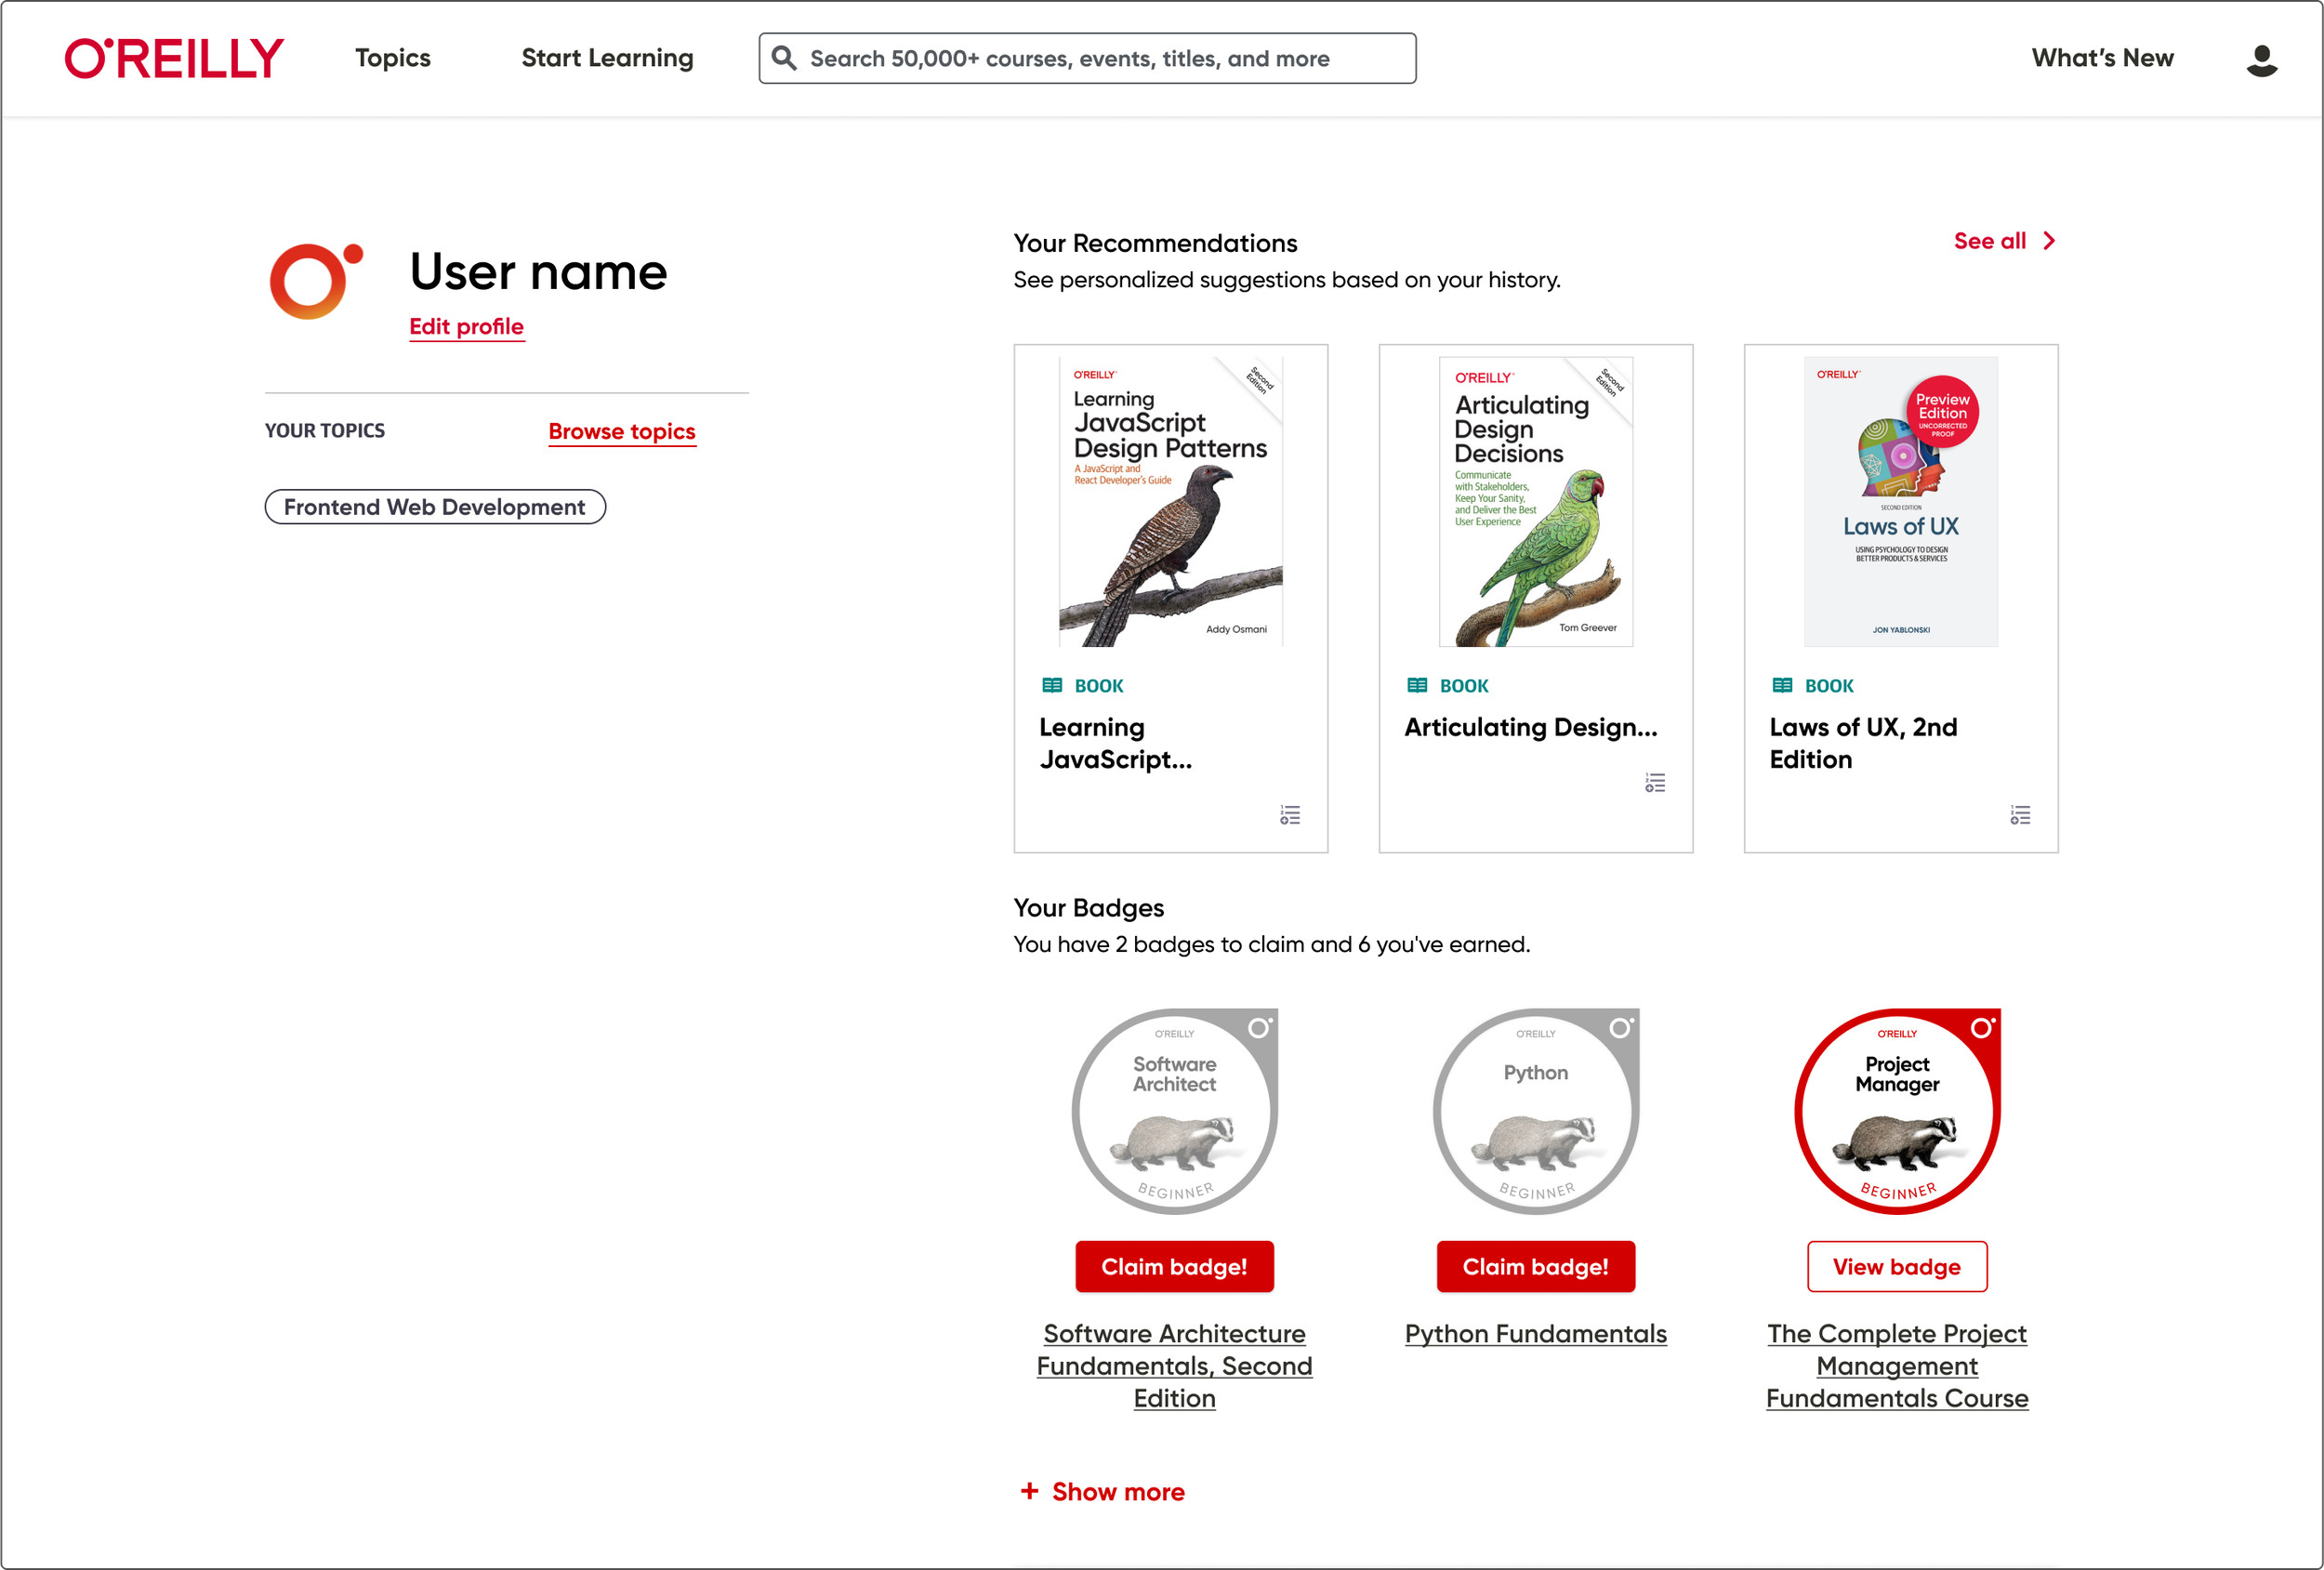Open the Start Learning menu
2324x1570 pixels.
coord(607,58)
